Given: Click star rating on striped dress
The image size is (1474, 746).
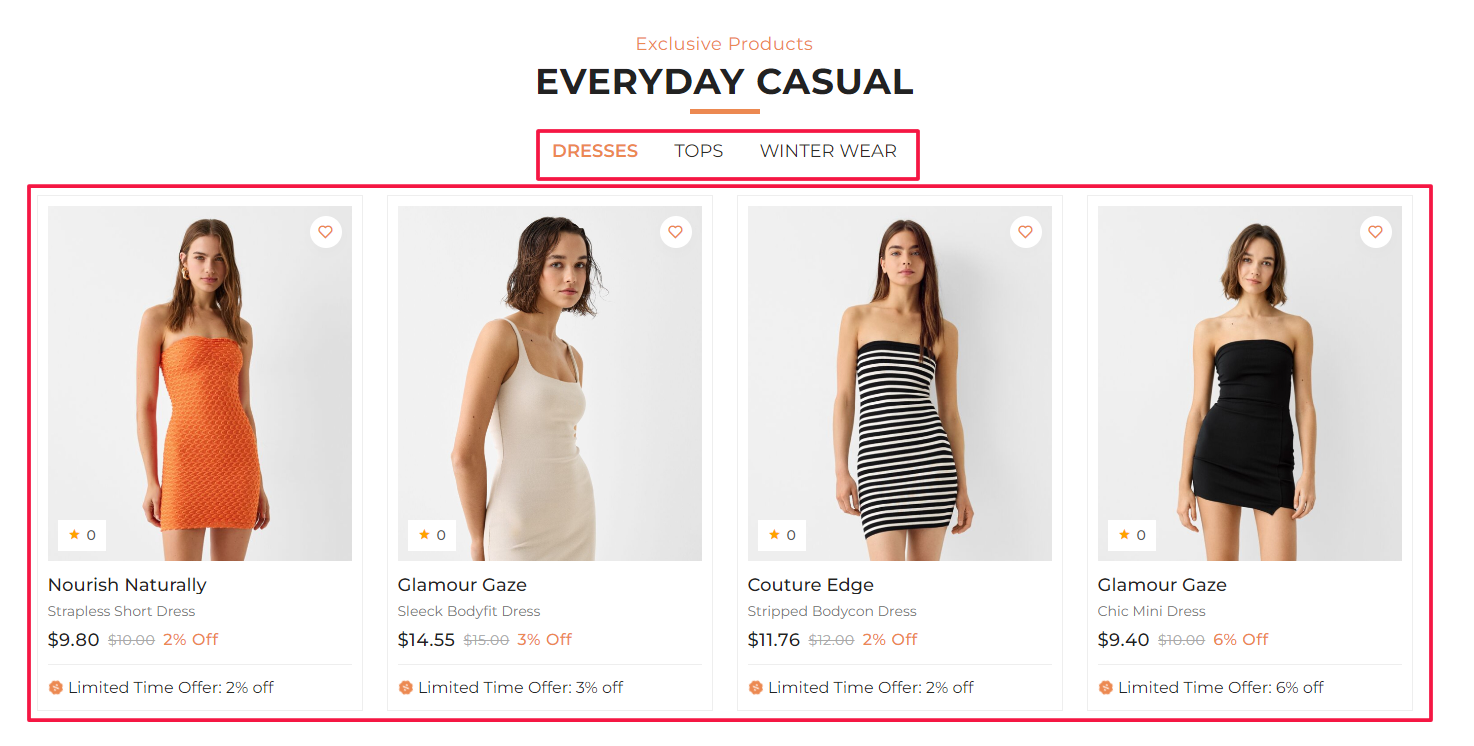Looking at the screenshot, I should click(782, 535).
